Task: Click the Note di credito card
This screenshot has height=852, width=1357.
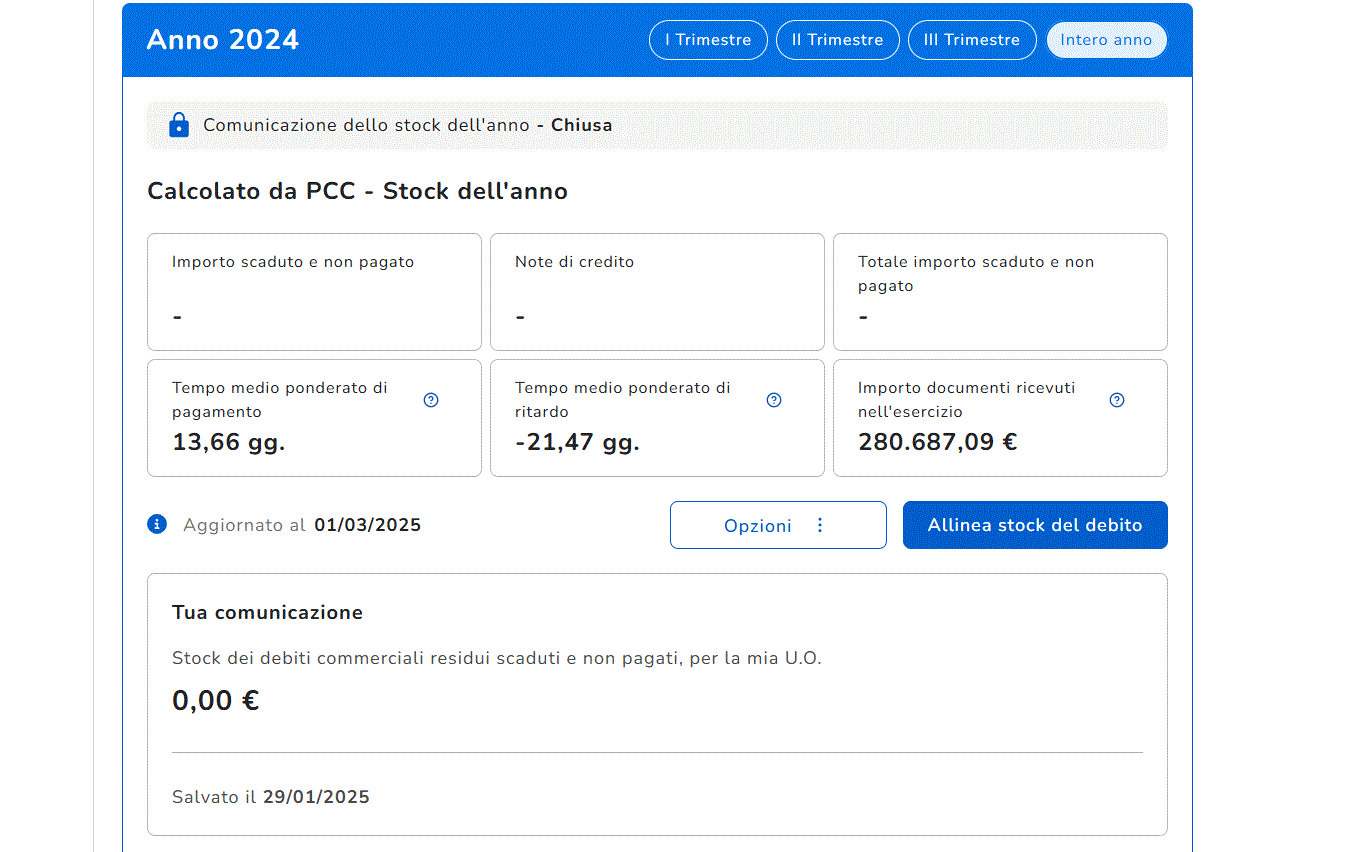Action: tap(657, 292)
